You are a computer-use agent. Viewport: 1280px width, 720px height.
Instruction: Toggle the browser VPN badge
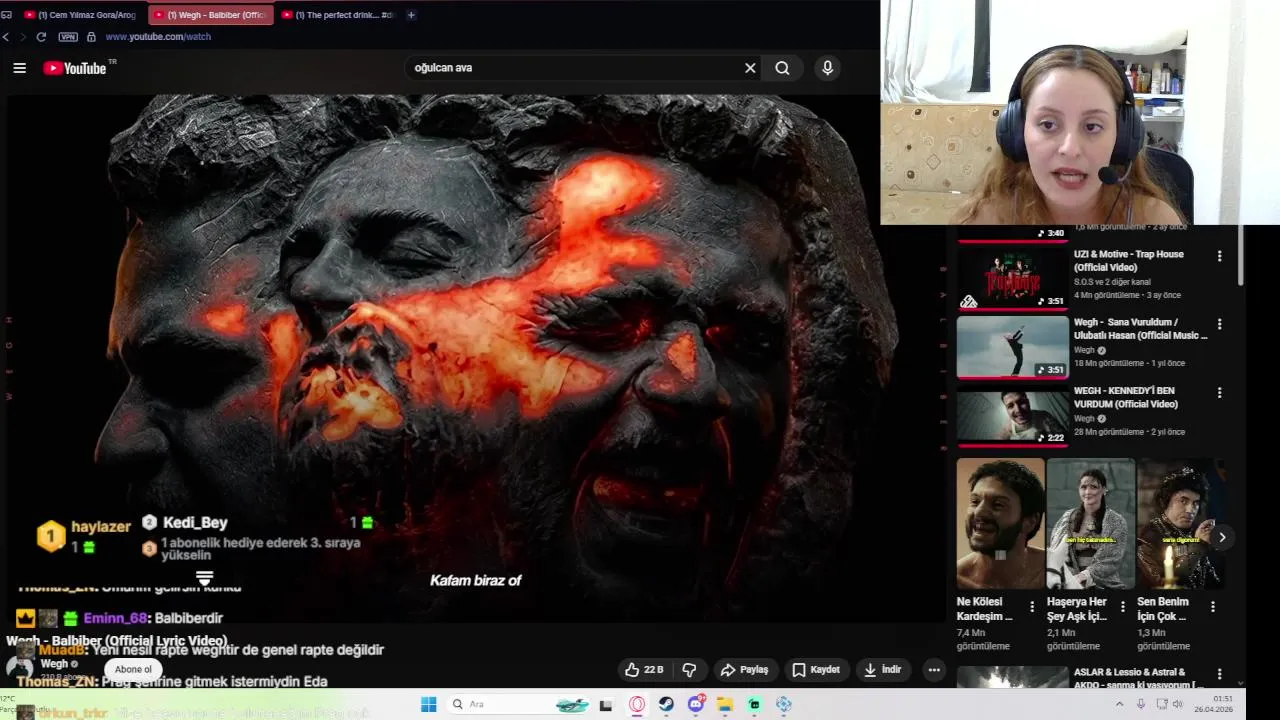point(68,37)
